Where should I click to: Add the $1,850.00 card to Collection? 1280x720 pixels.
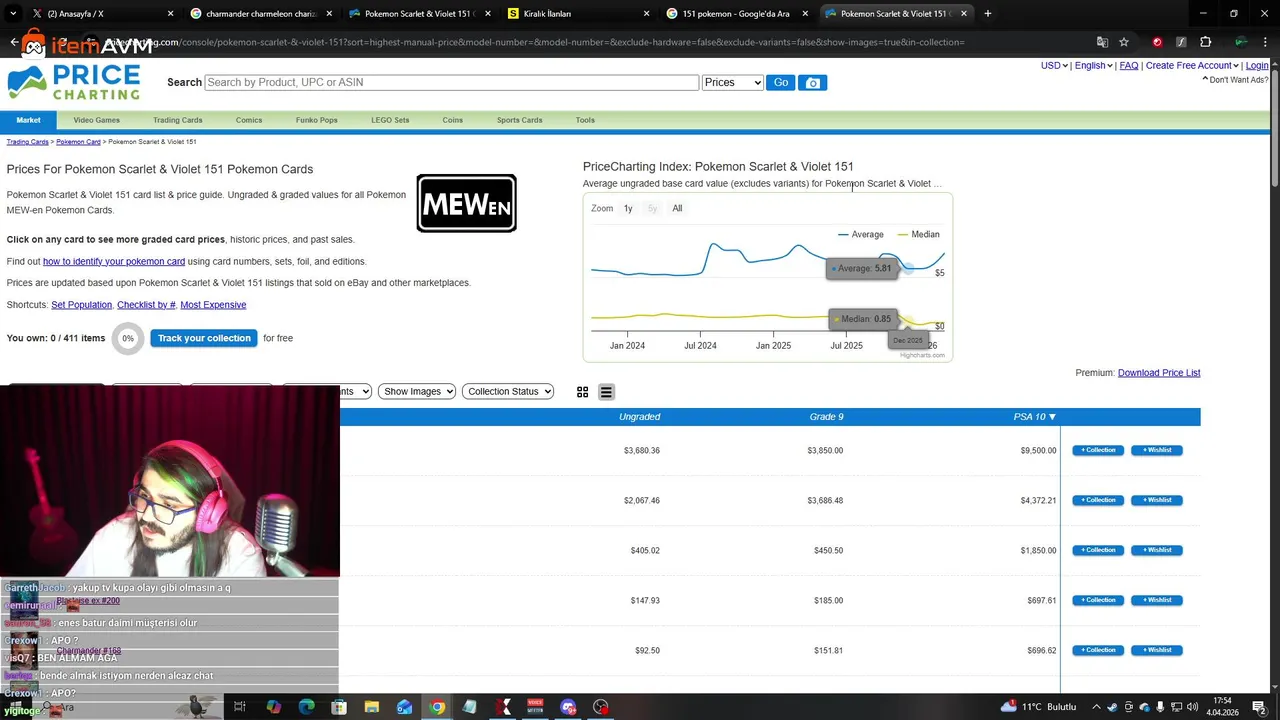pos(1098,550)
